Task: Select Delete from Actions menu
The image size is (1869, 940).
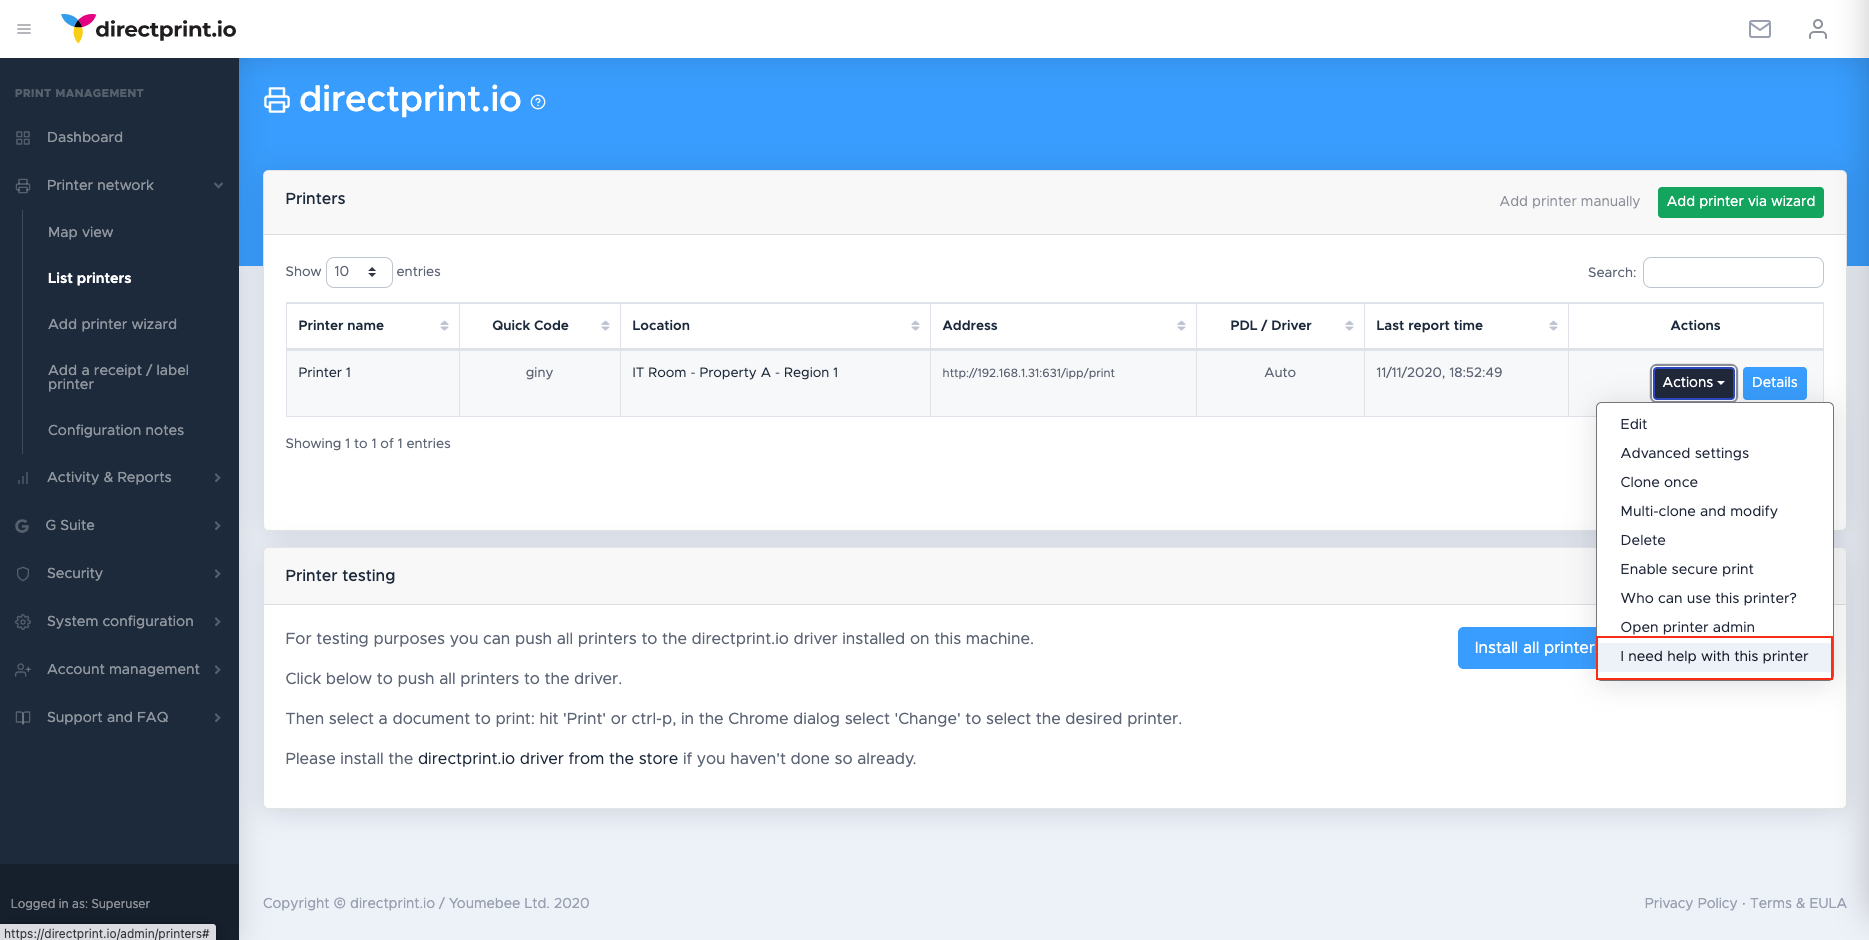Action: point(1714,540)
